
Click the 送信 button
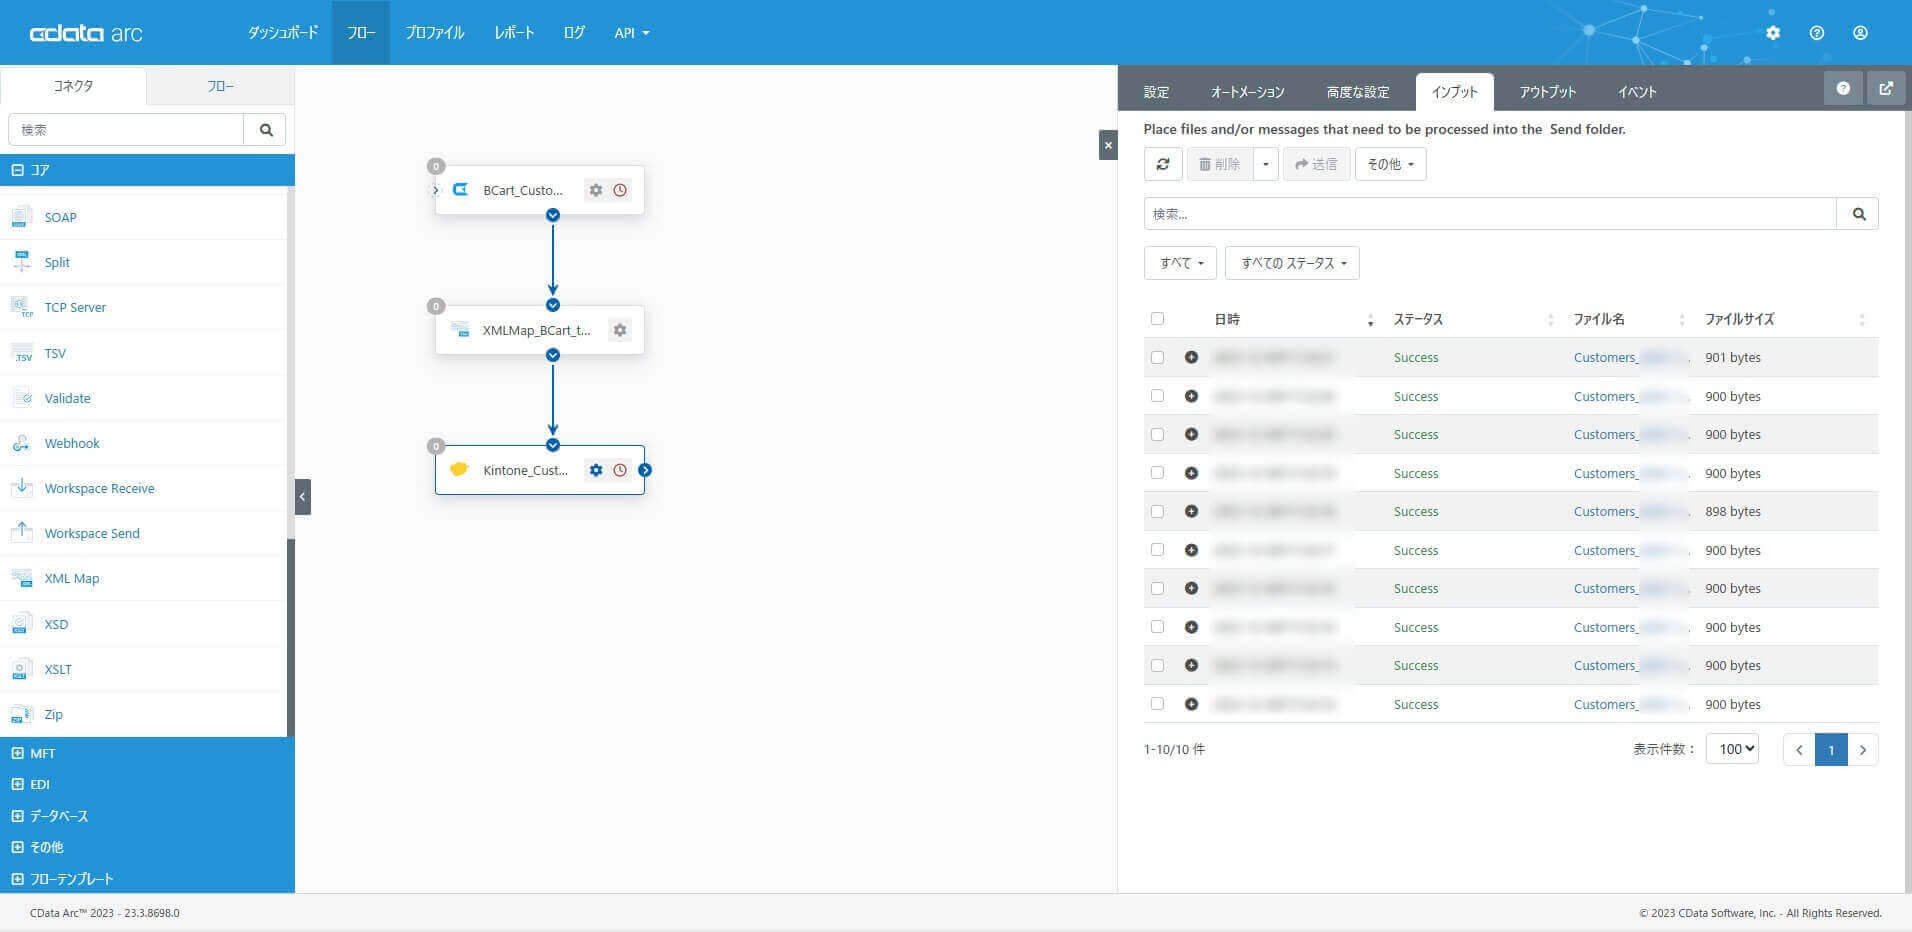point(1316,164)
